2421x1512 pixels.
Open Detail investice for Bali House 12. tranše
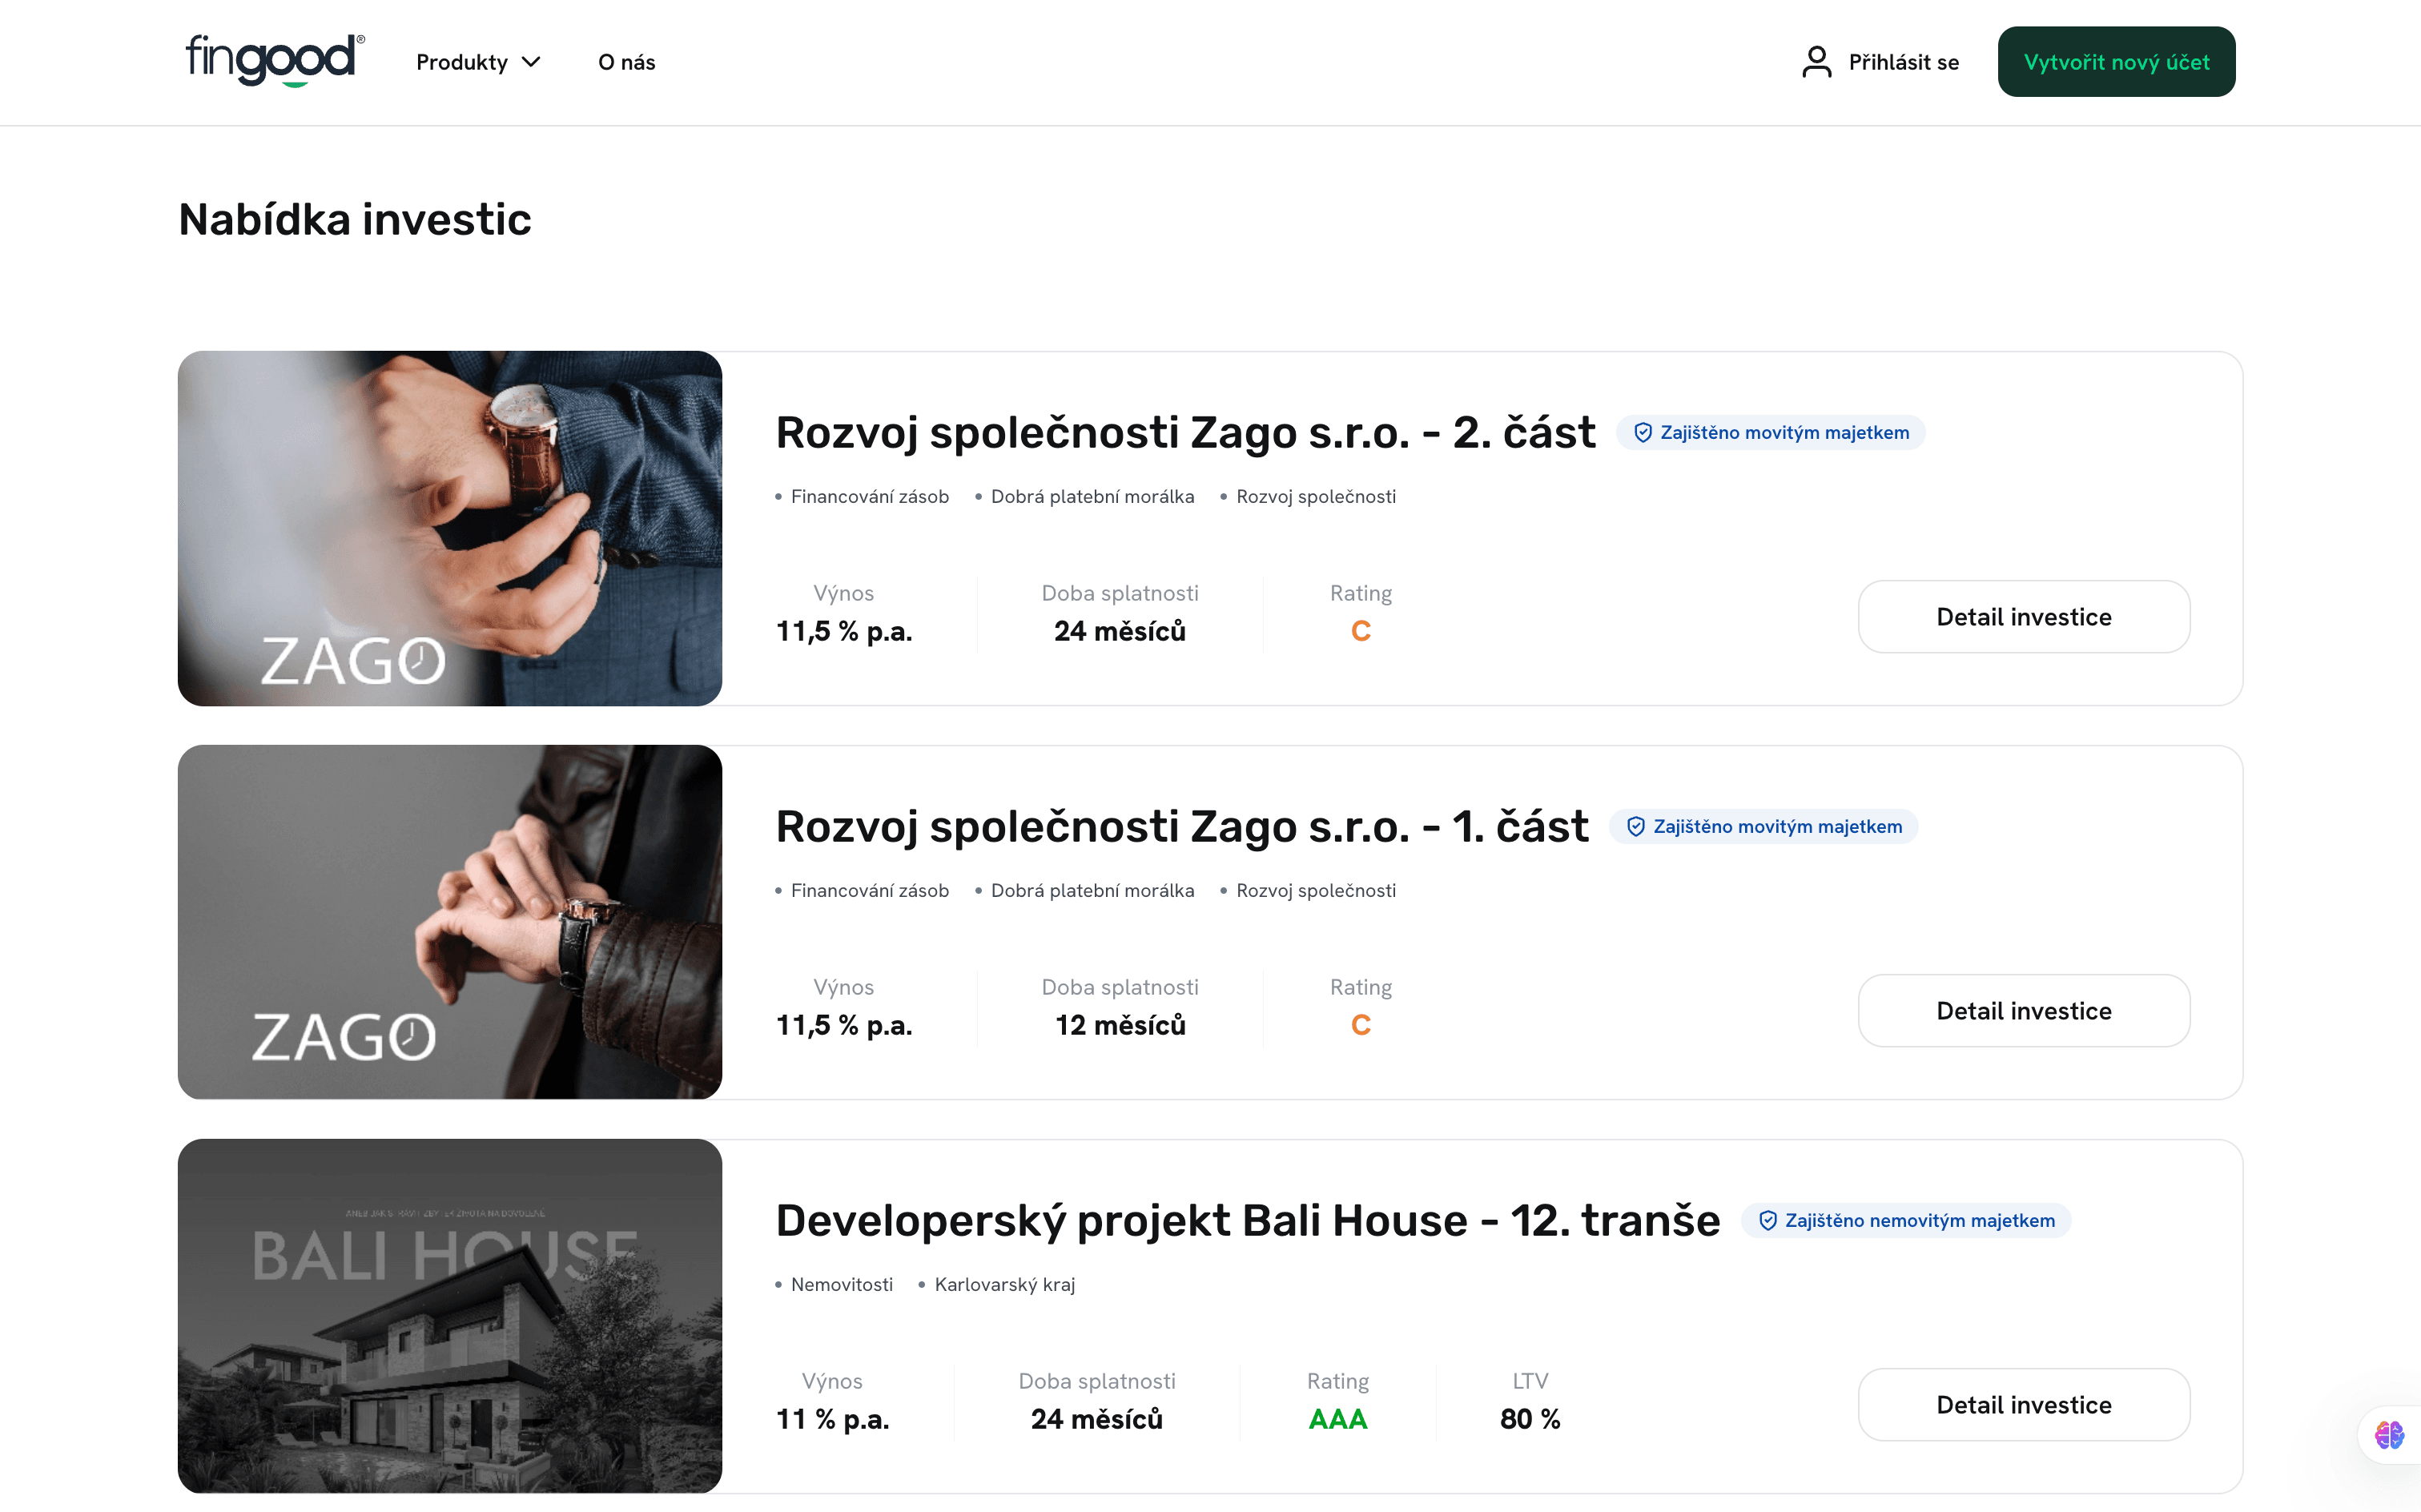click(2023, 1404)
